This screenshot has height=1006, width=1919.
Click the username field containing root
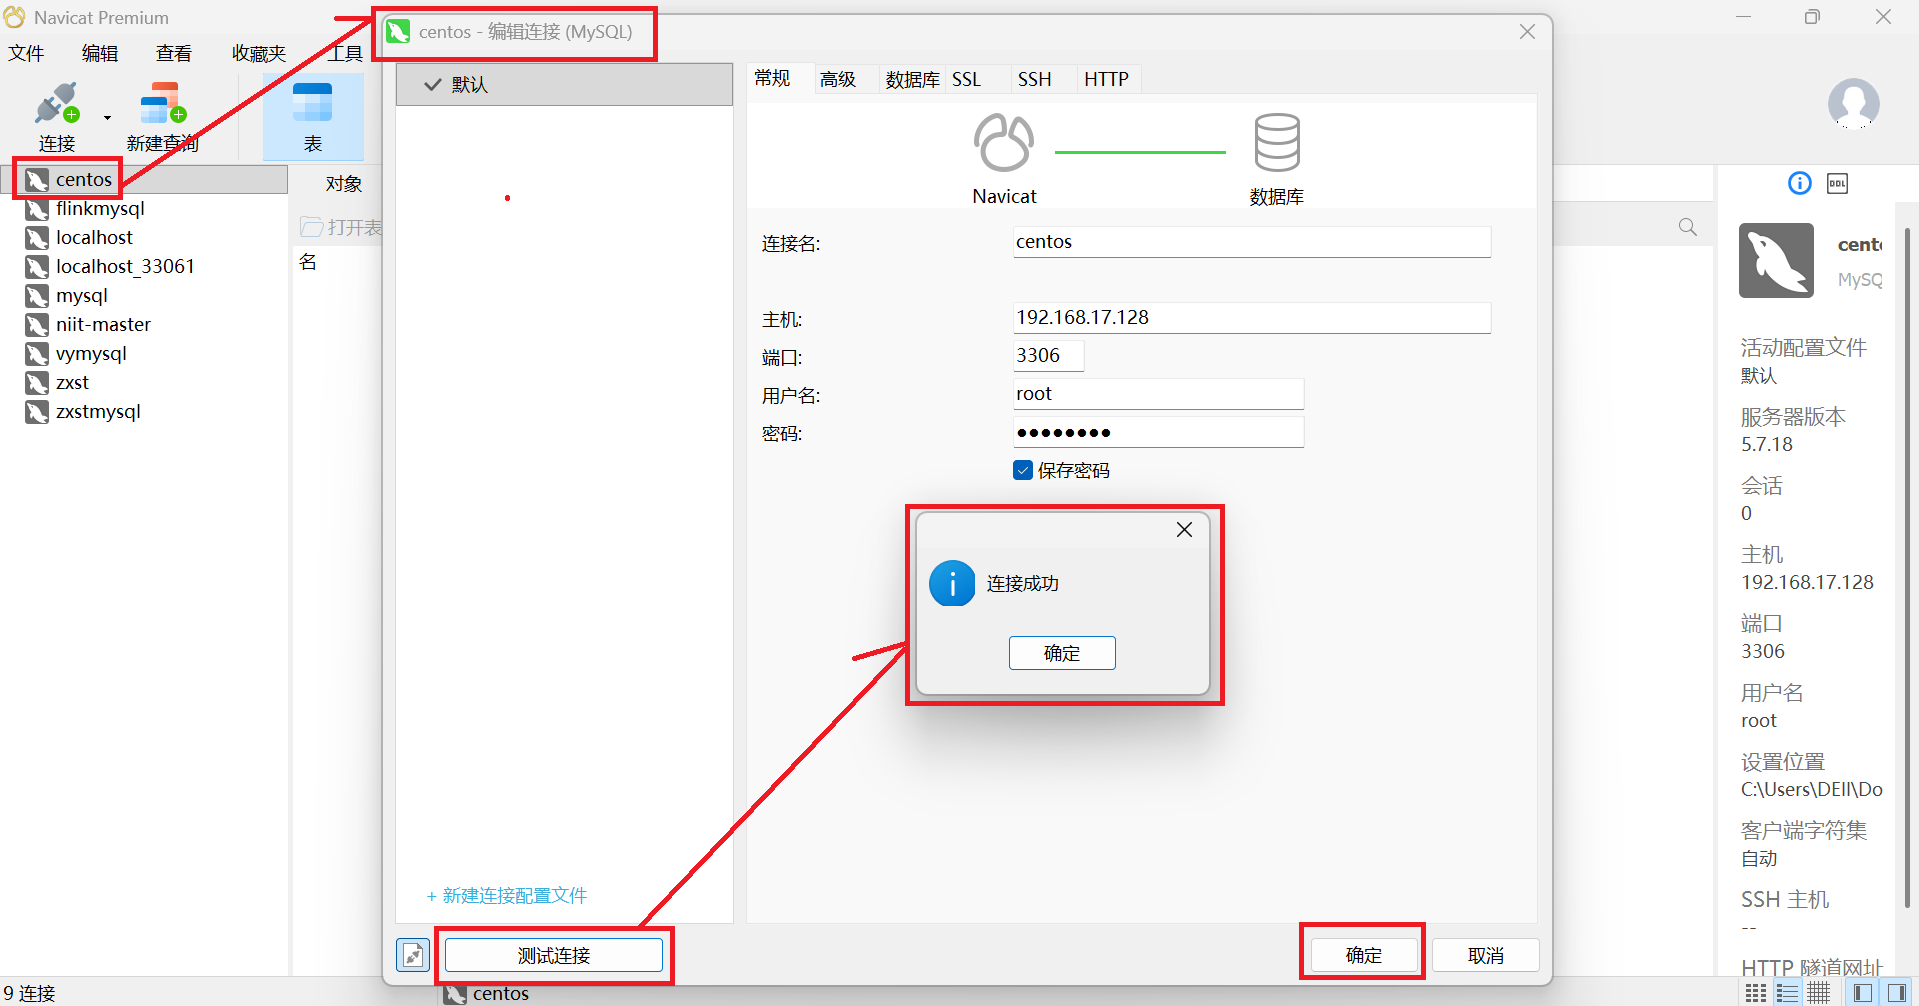click(x=1158, y=394)
